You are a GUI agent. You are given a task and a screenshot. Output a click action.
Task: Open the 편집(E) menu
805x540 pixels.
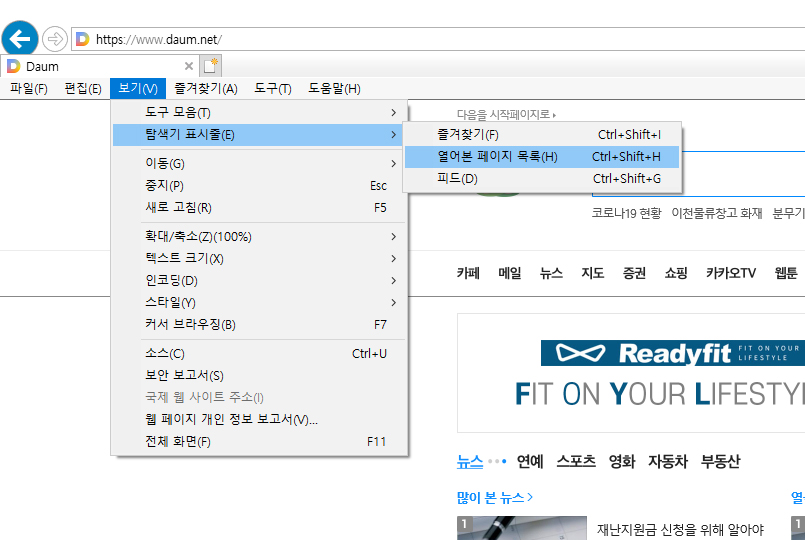tap(83, 88)
